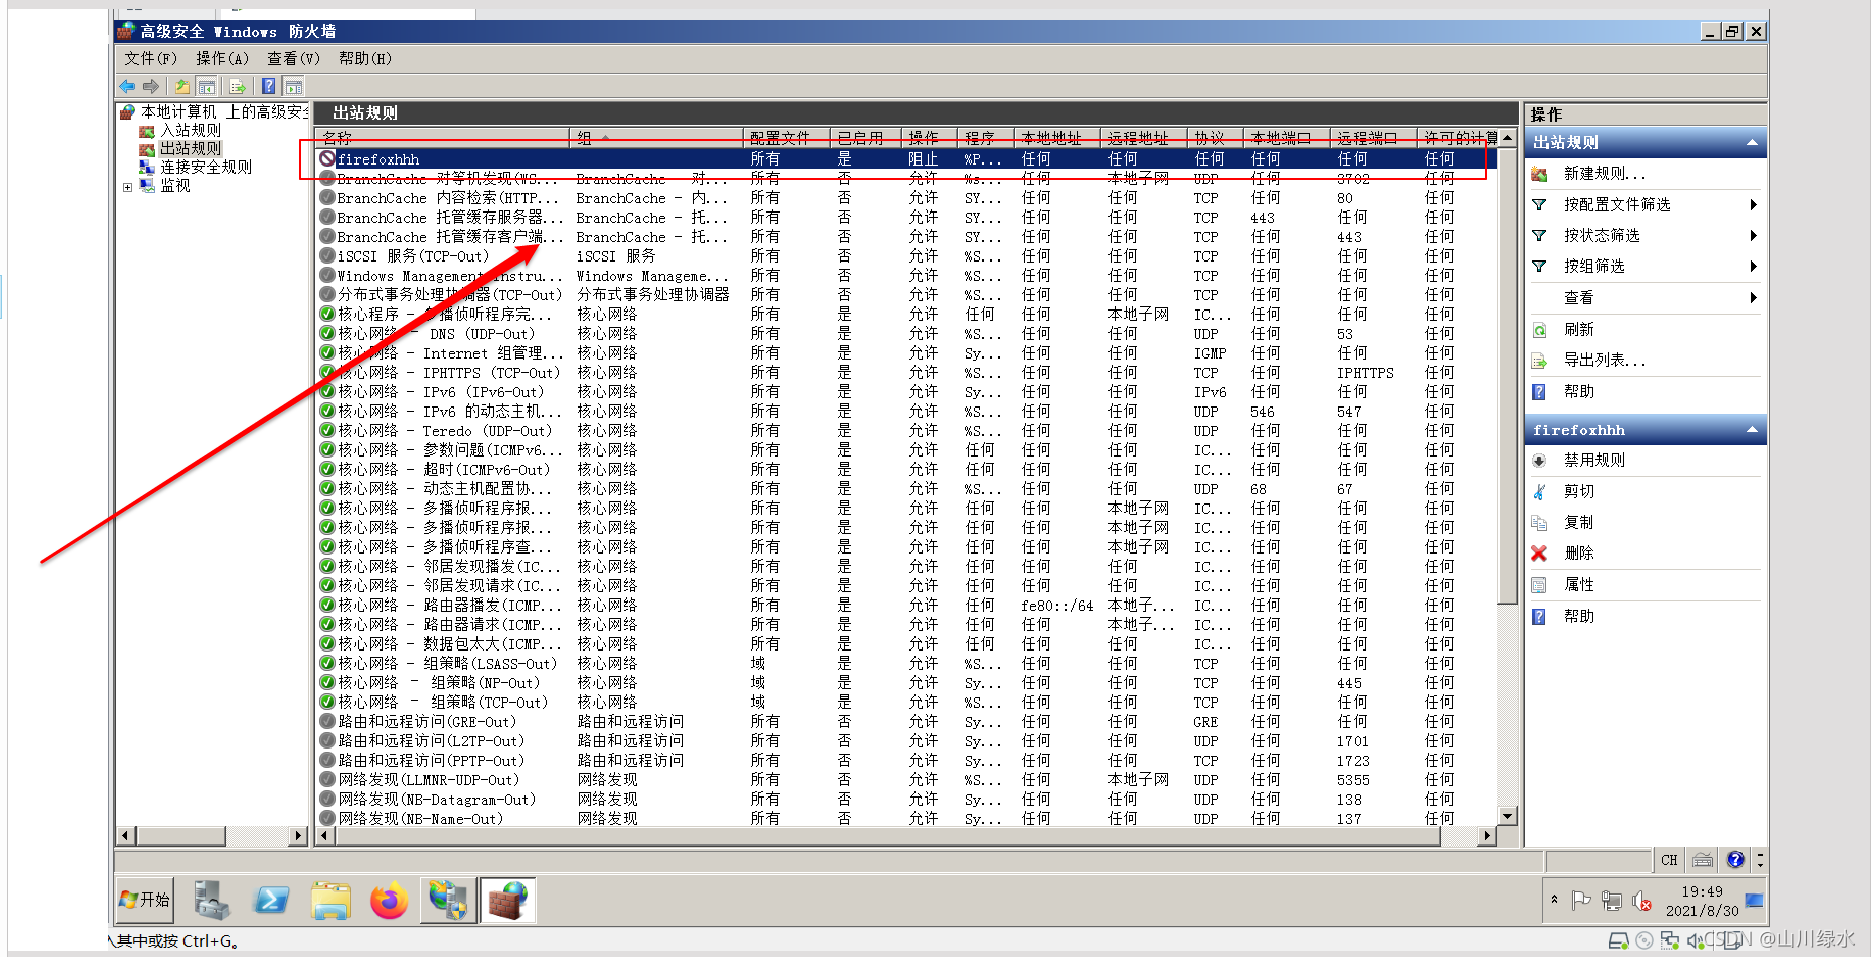Select 入站规则 in the left tree

coord(190,130)
